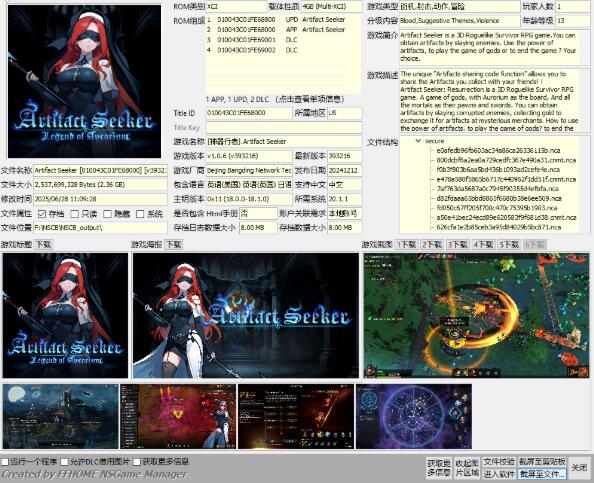Screen dimensions: 594x483
Task: Click the 收起图片区域 button
Action: (x=467, y=468)
